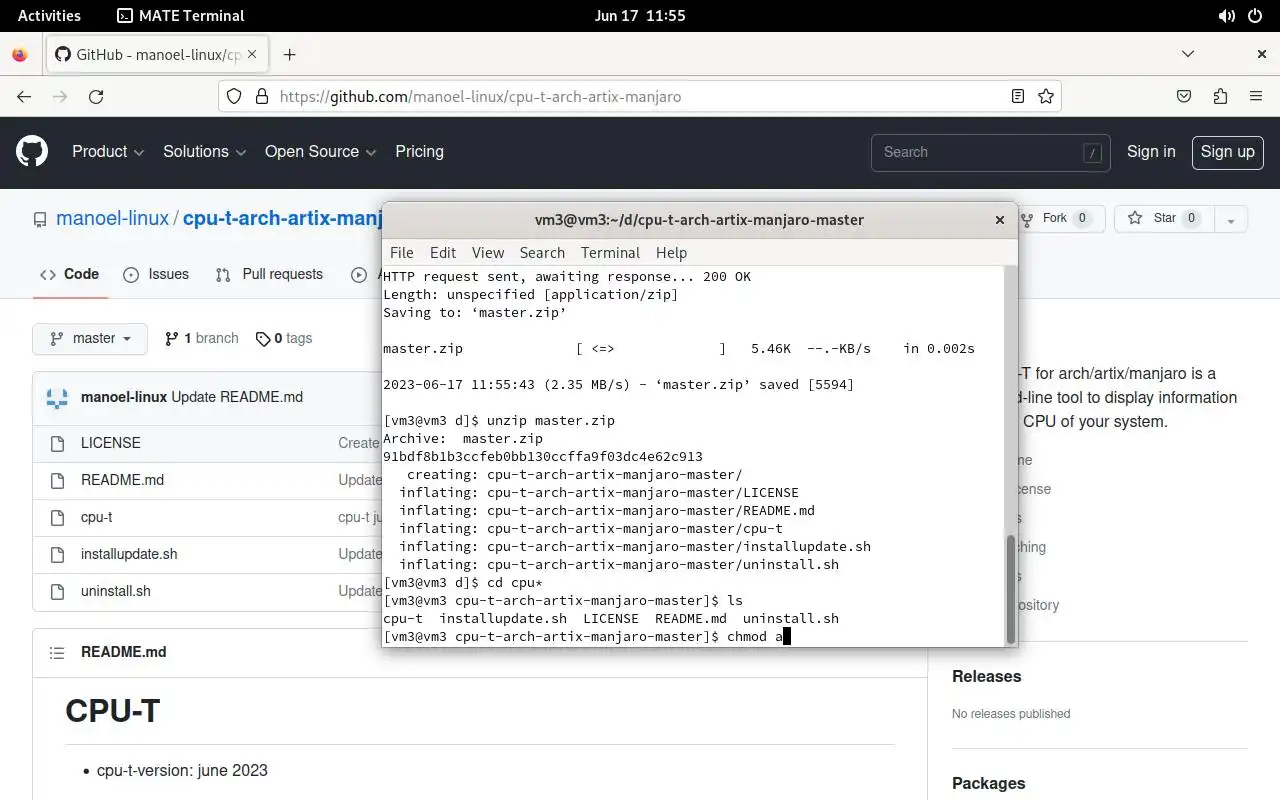Viewport: 1280px width, 800px height.
Task: Click the GitHub logo icon
Action: (x=32, y=152)
